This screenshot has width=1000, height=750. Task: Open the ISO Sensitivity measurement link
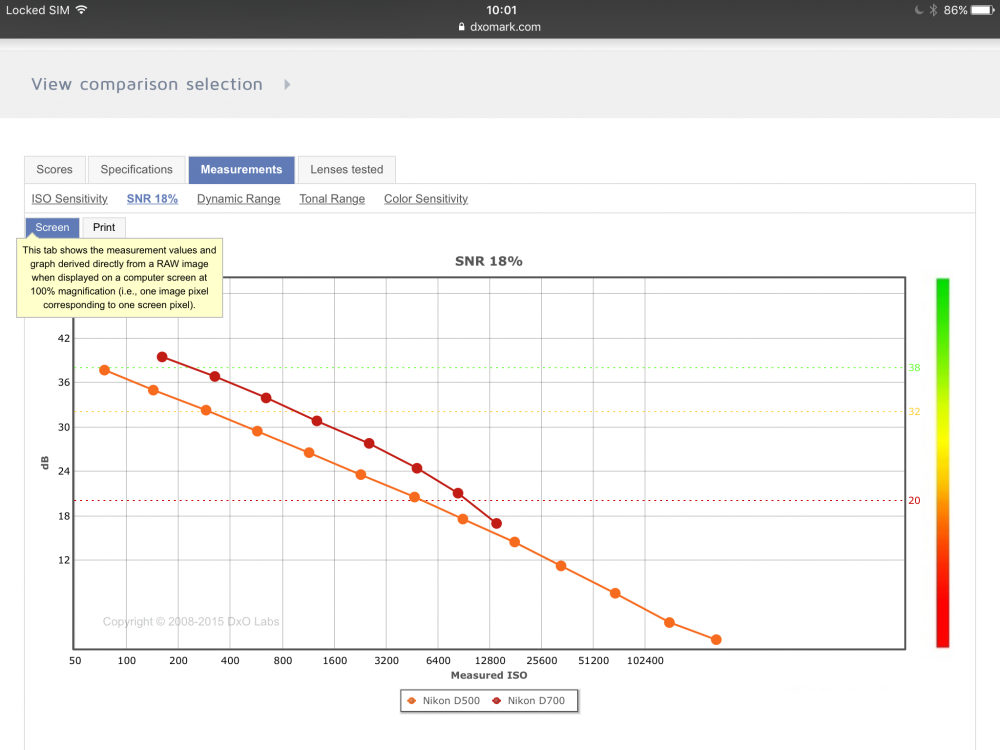point(70,199)
